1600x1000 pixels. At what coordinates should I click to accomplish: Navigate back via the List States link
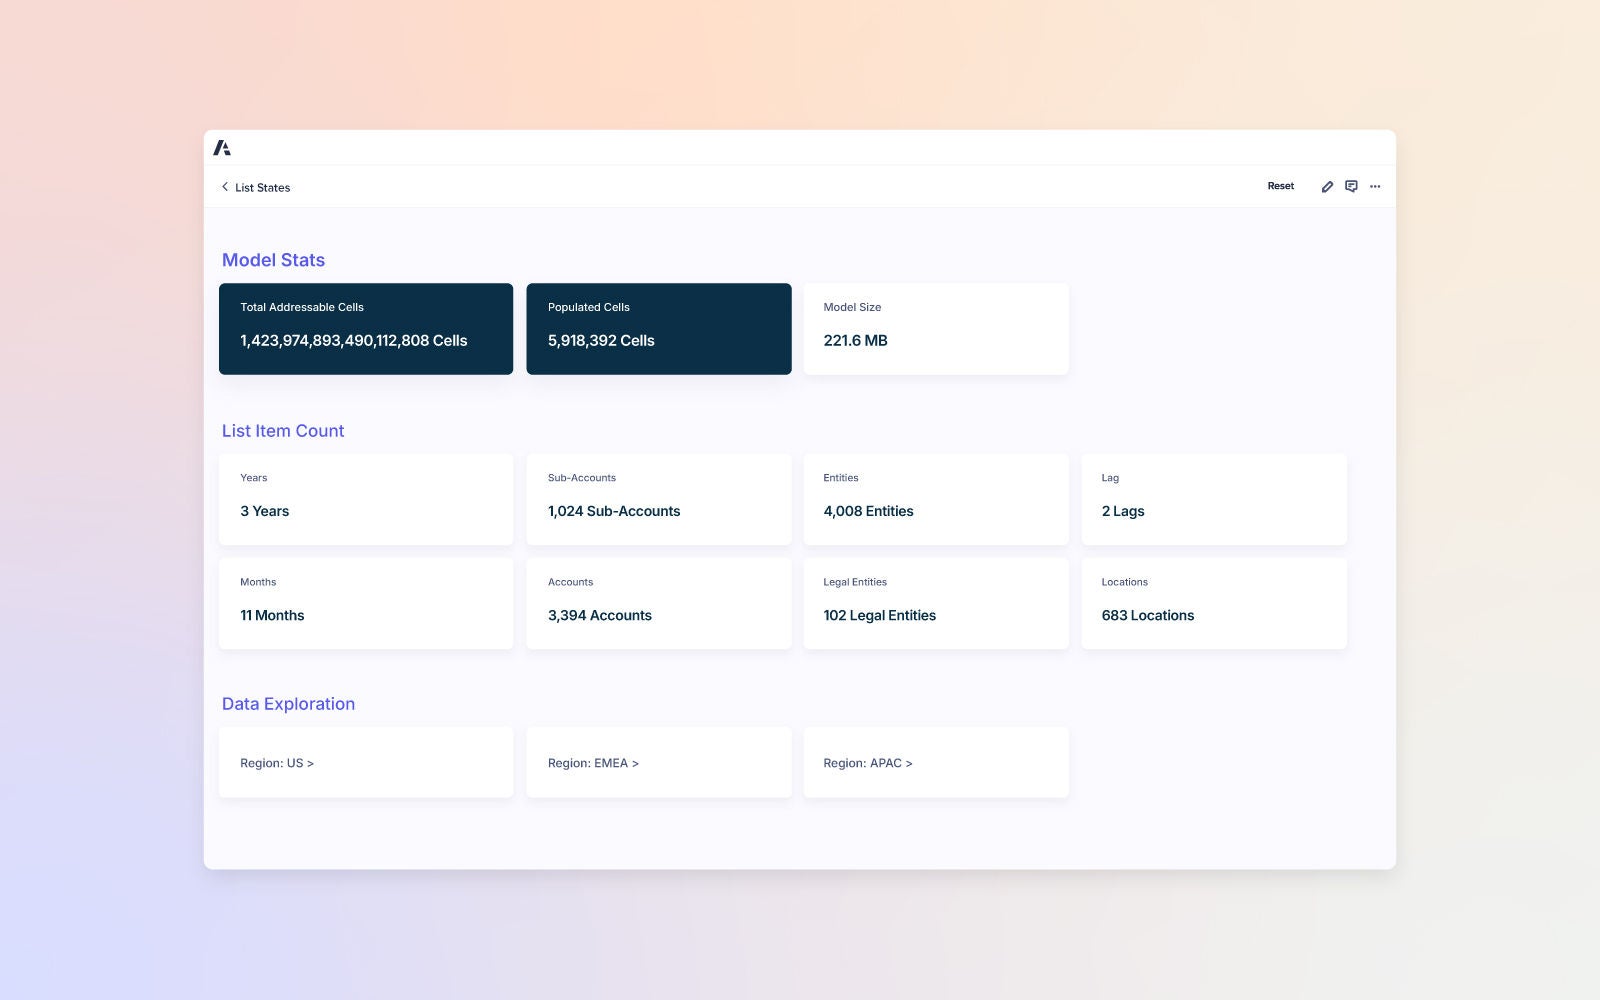(262, 187)
